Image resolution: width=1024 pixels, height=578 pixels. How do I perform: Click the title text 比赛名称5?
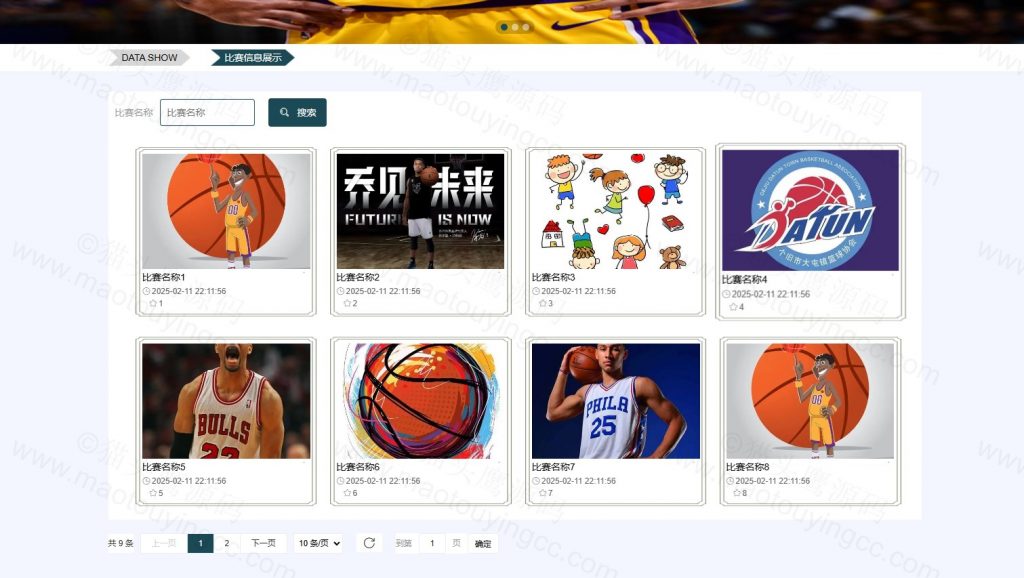(163, 467)
